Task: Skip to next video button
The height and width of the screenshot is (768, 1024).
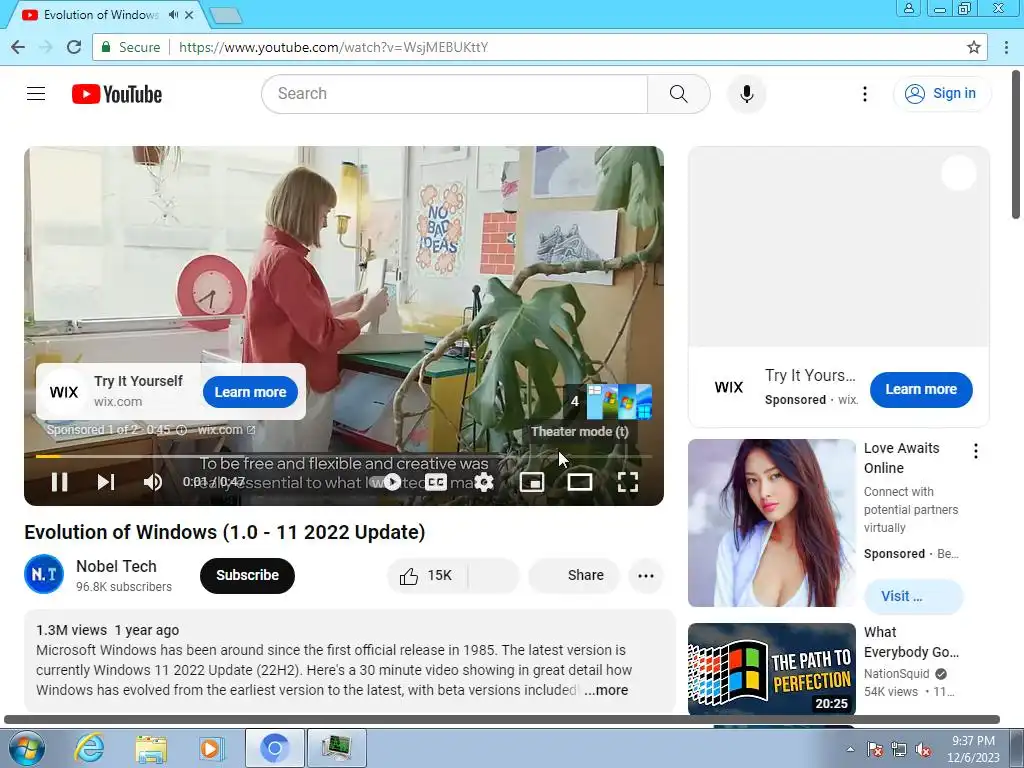Action: click(106, 482)
